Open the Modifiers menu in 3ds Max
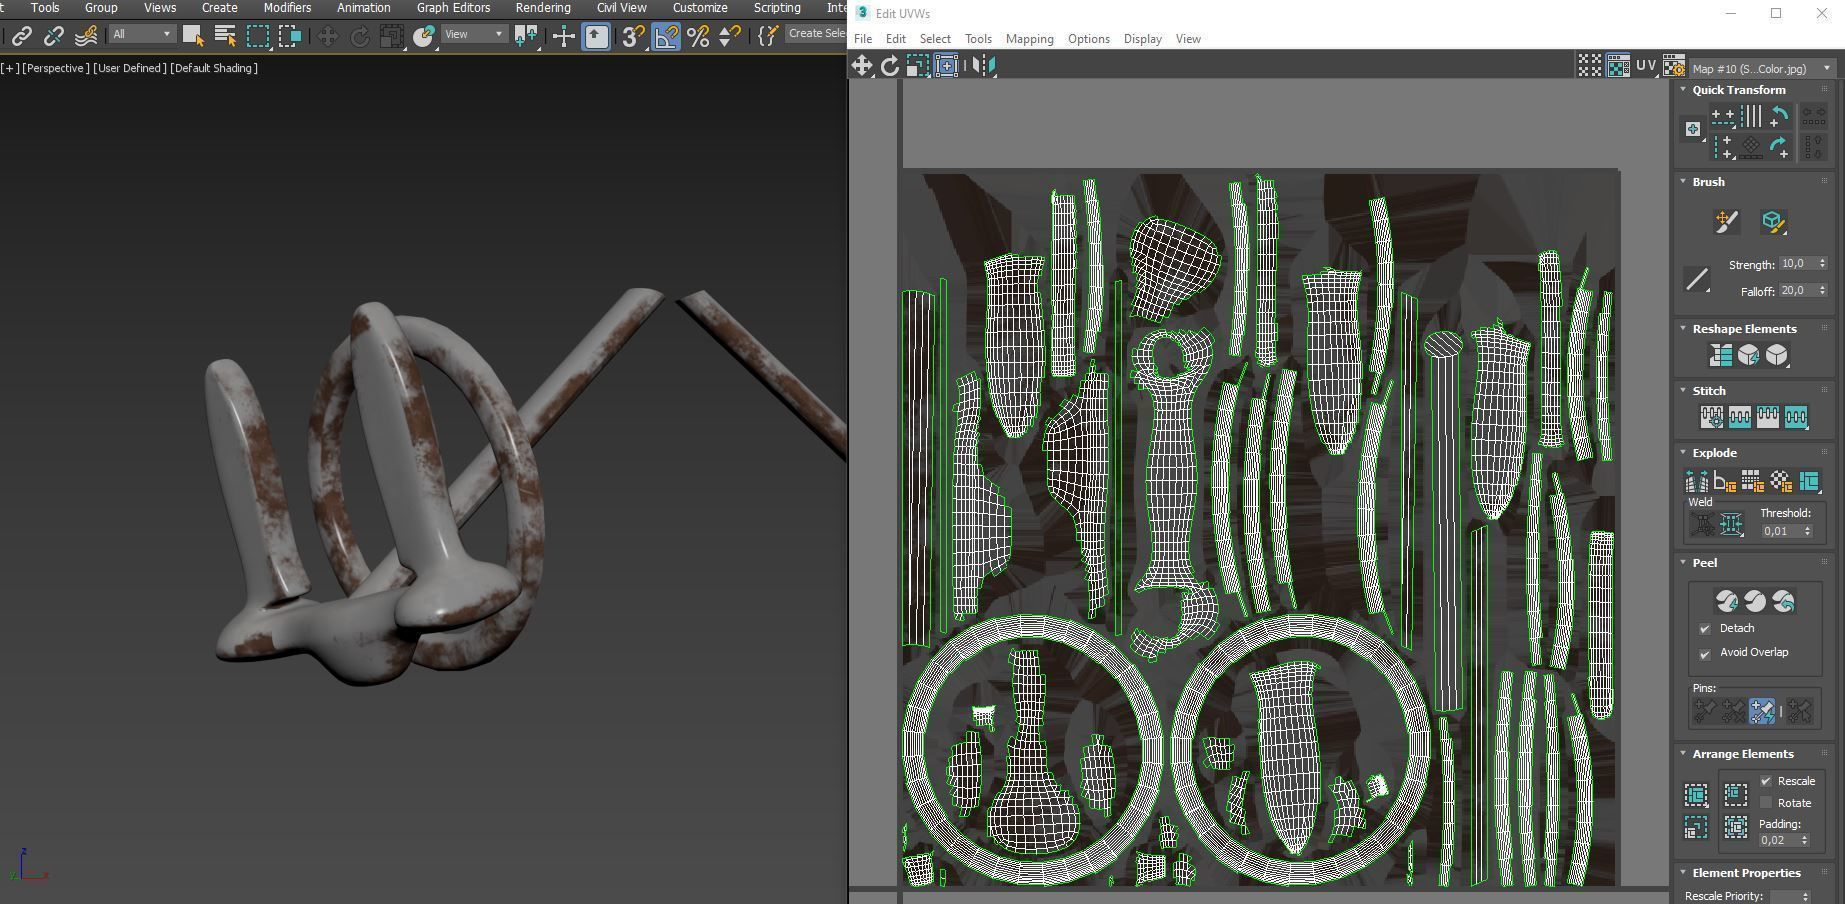The image size is (1845, 904). [x=287, y=8]
